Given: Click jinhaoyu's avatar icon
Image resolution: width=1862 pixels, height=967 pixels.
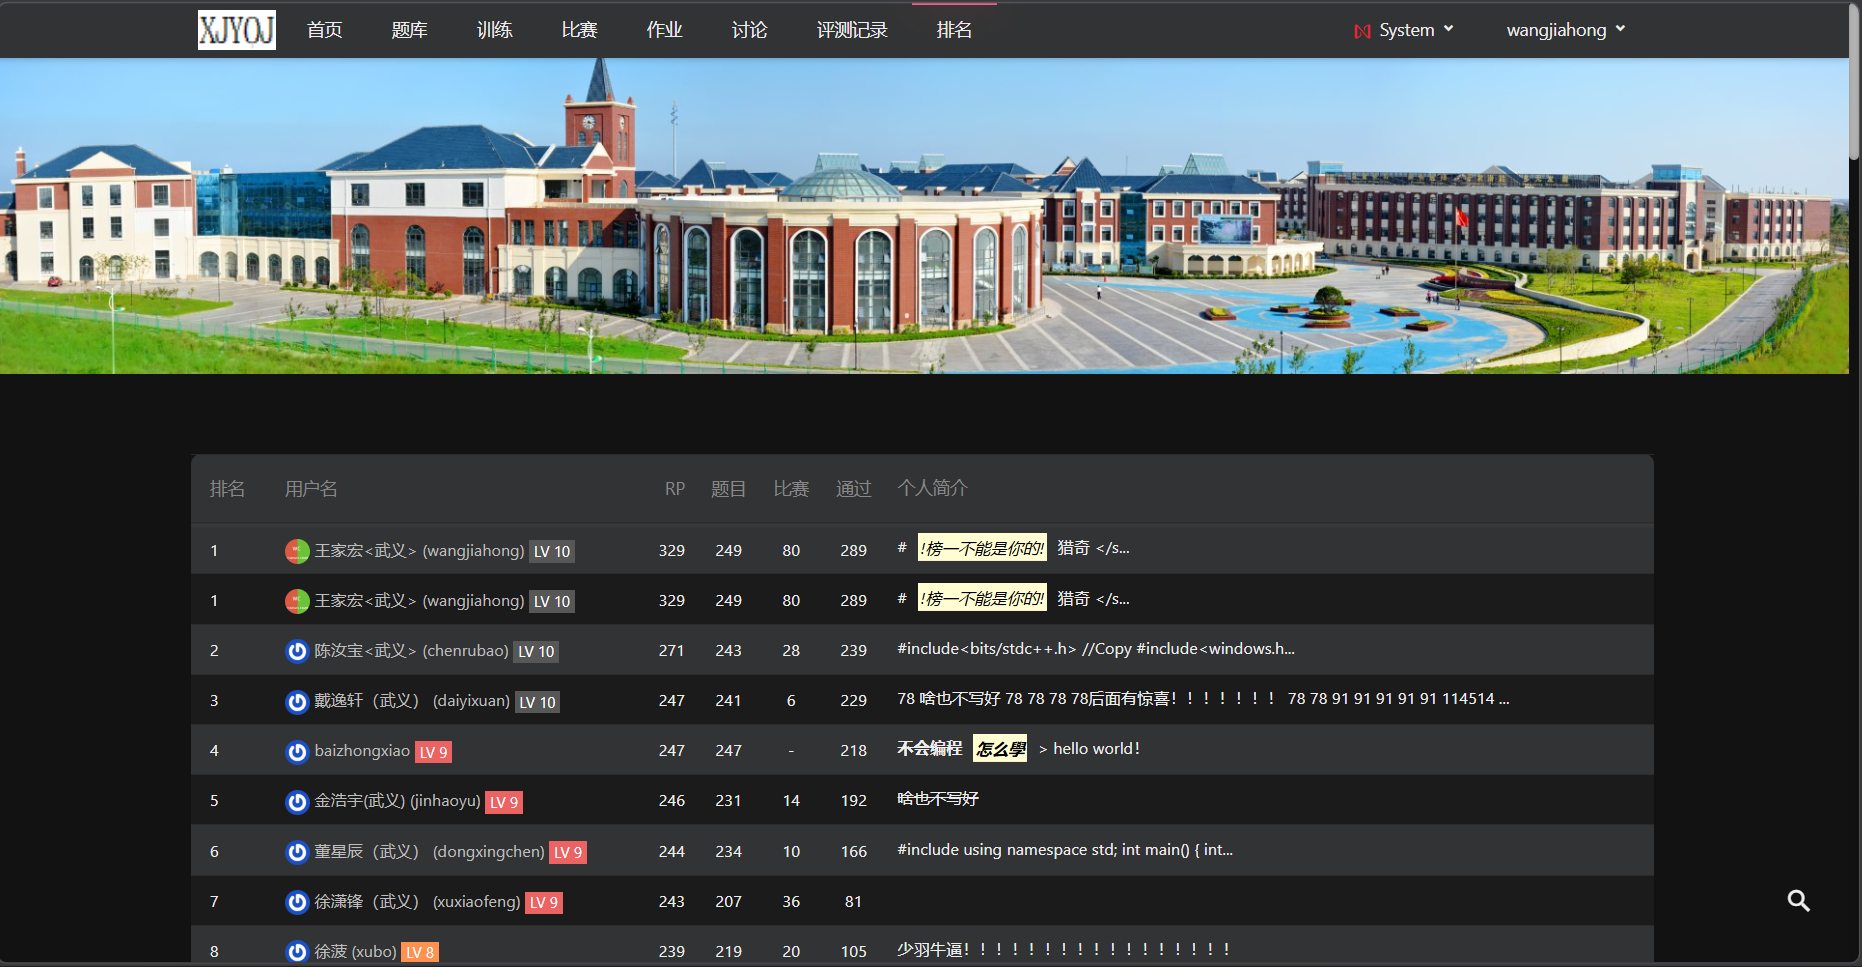Looking at the screenshot, I should (x=297, y=801).
